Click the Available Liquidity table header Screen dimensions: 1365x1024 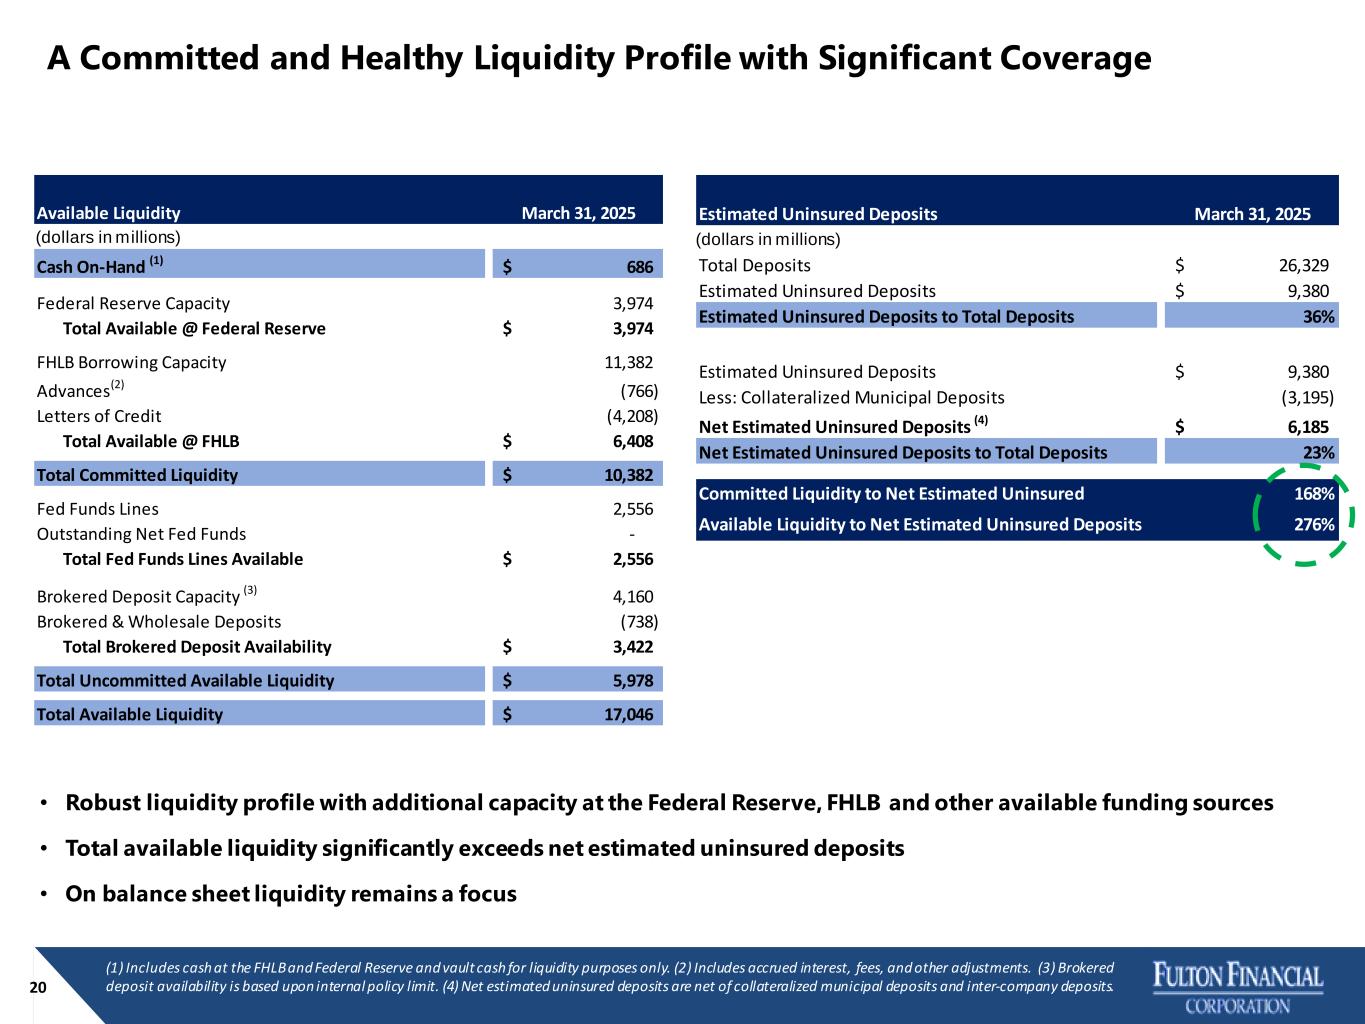pyautogui.click(x=108, y=213)
